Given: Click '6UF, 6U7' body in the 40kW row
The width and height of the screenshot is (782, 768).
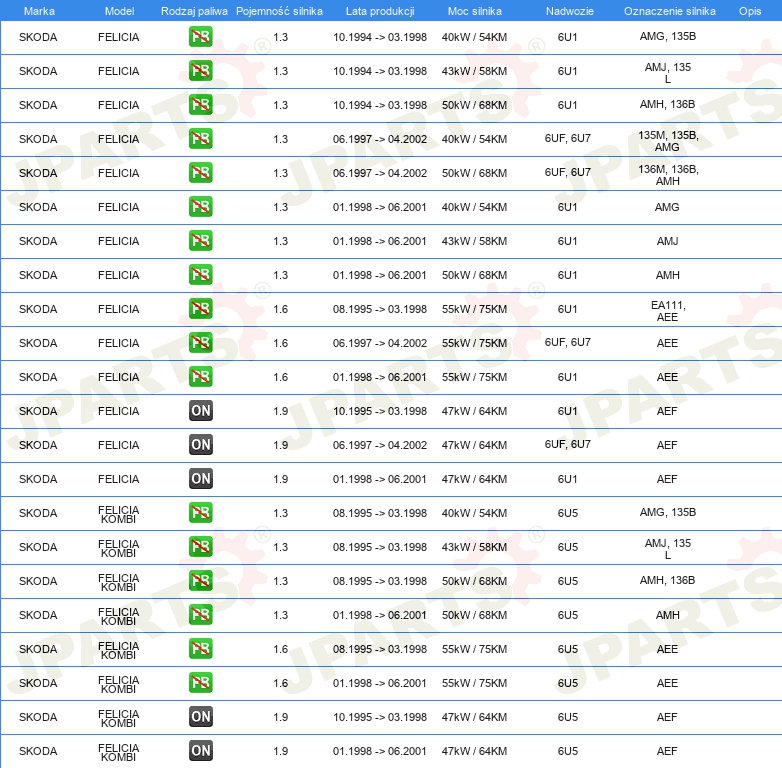Looking at the screenshot, I should pos(568,138).
